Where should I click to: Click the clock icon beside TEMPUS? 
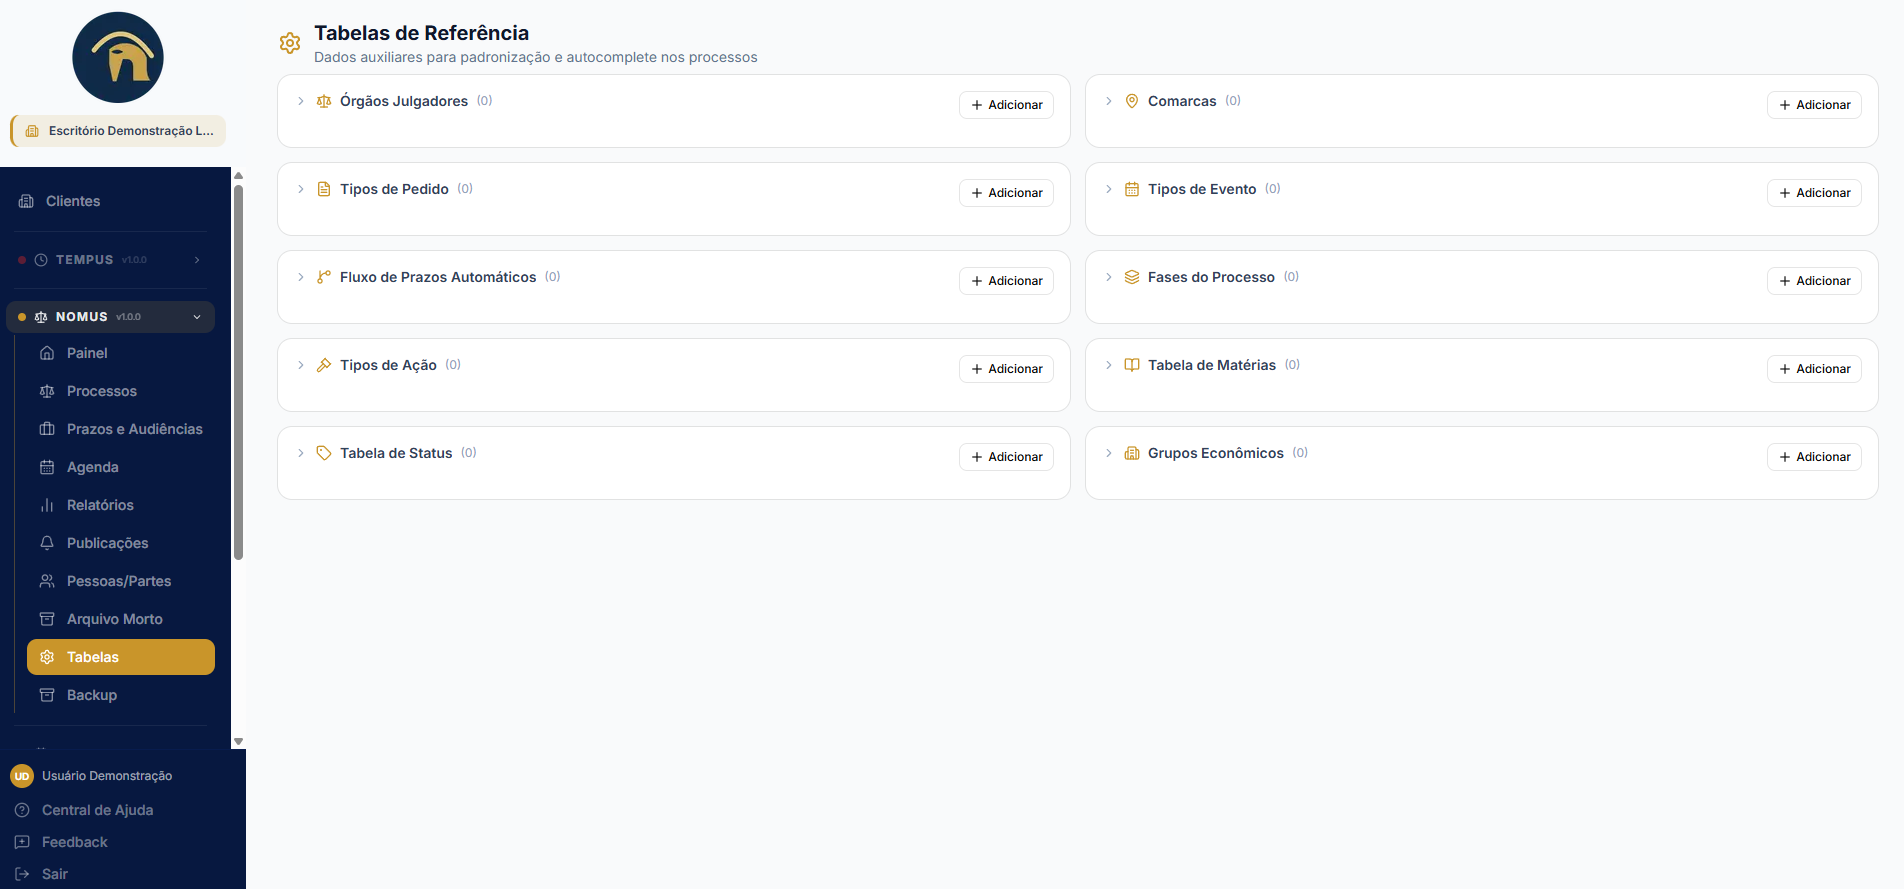[41, 260]
